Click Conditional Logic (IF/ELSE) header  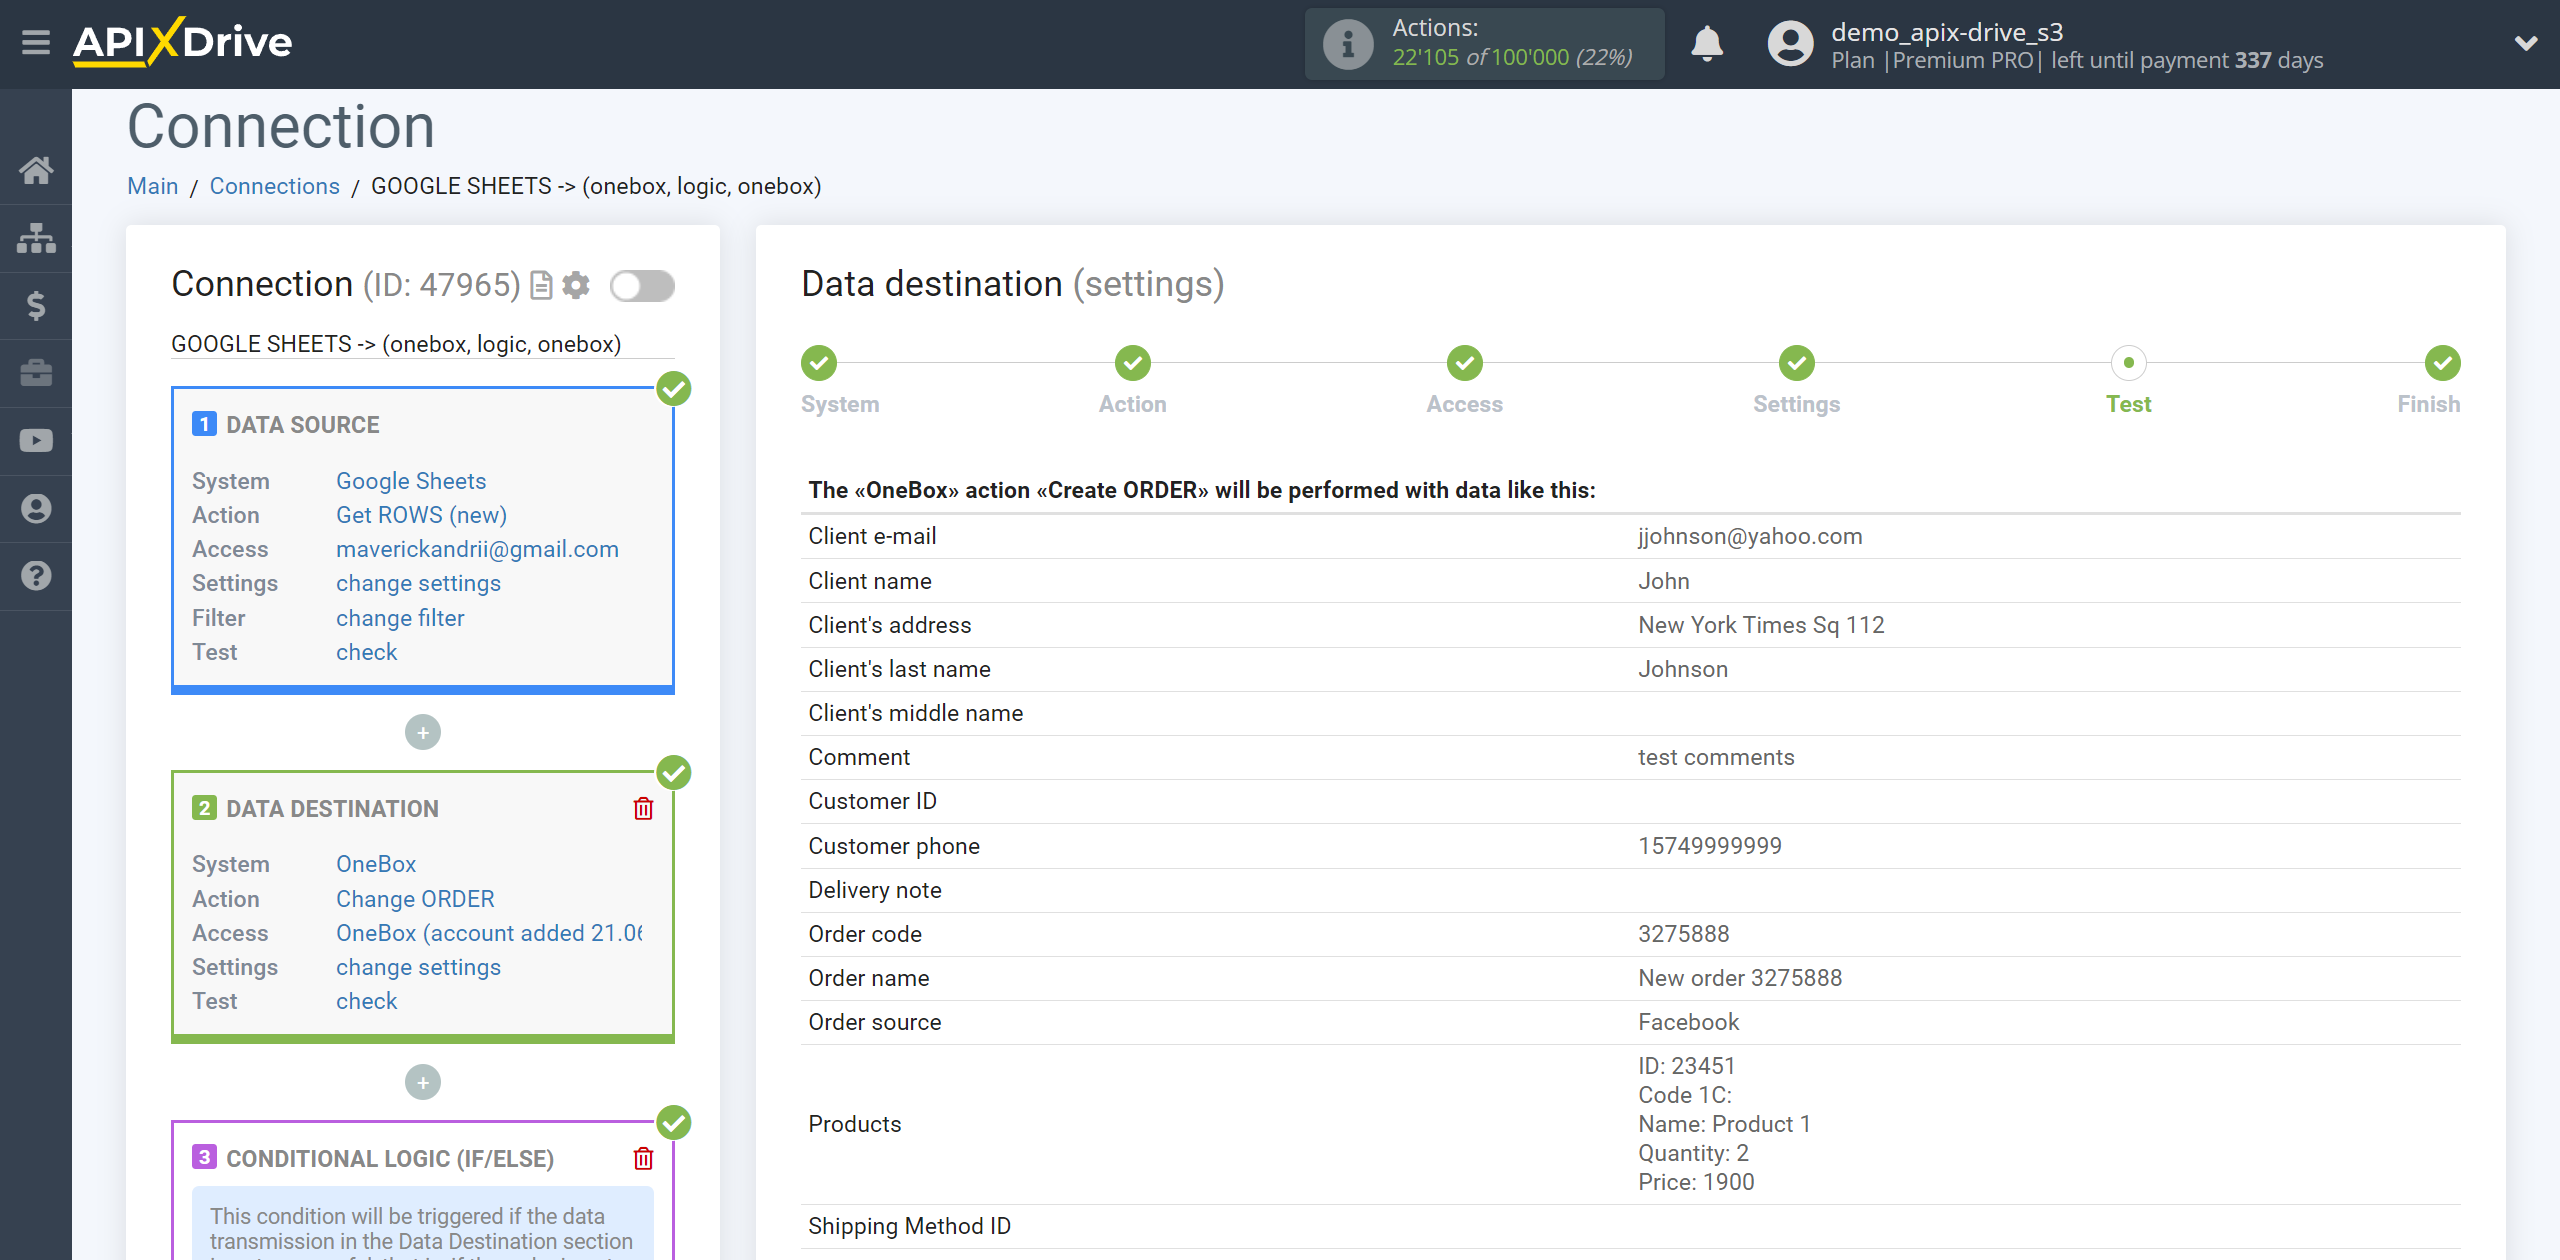click(389, 1159)
